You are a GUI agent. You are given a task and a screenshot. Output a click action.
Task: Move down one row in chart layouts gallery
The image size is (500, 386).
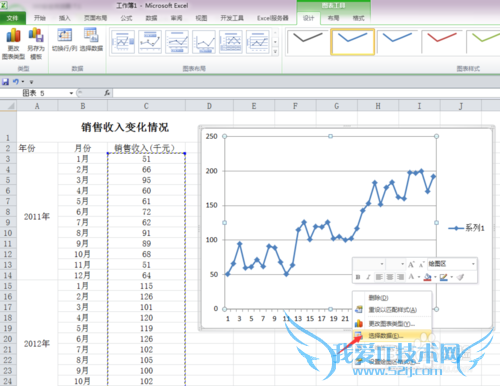point(275,42)
